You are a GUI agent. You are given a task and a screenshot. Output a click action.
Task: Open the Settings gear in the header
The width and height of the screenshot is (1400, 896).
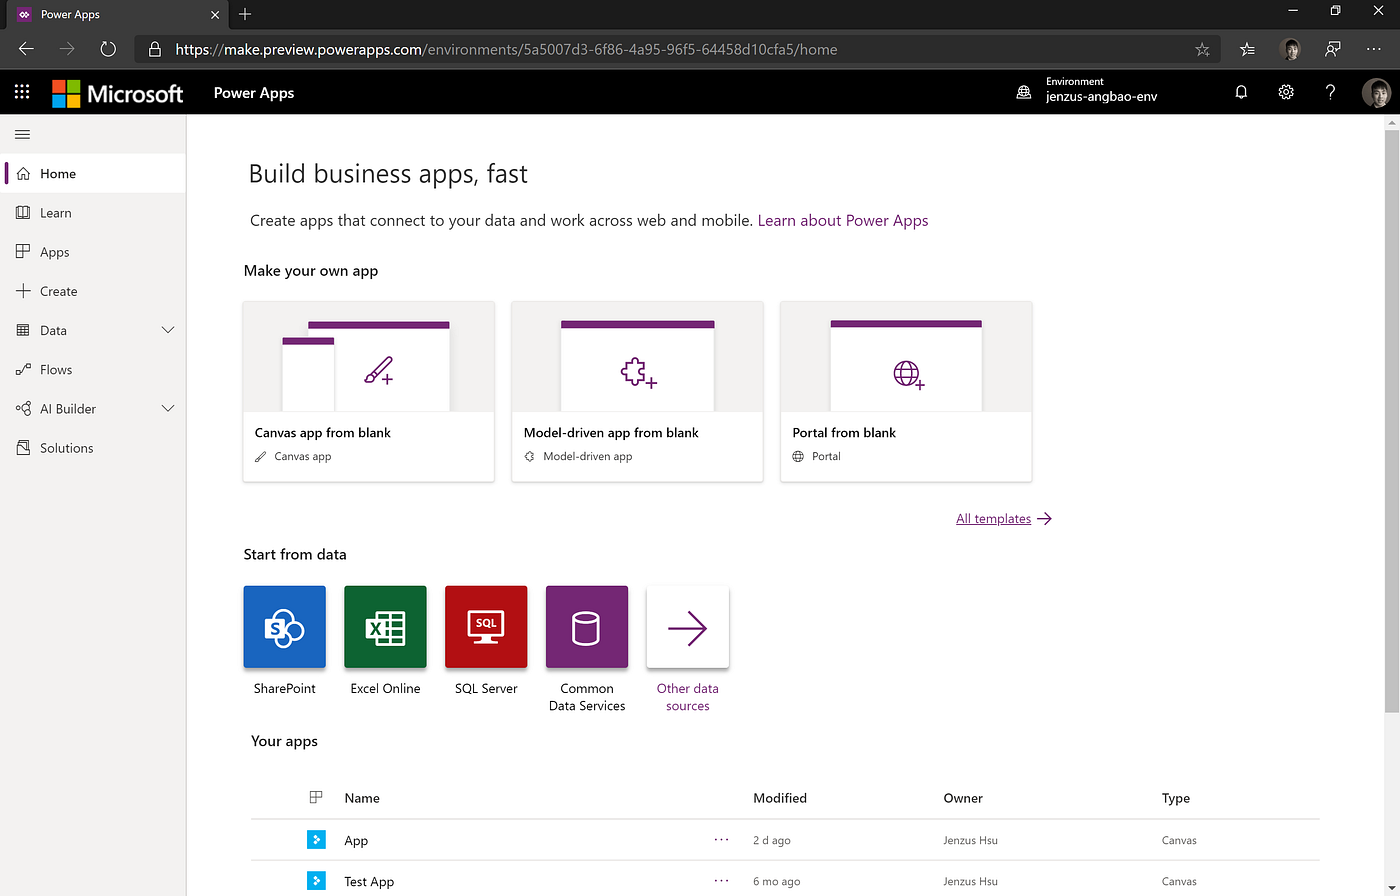pos(1286,93)
